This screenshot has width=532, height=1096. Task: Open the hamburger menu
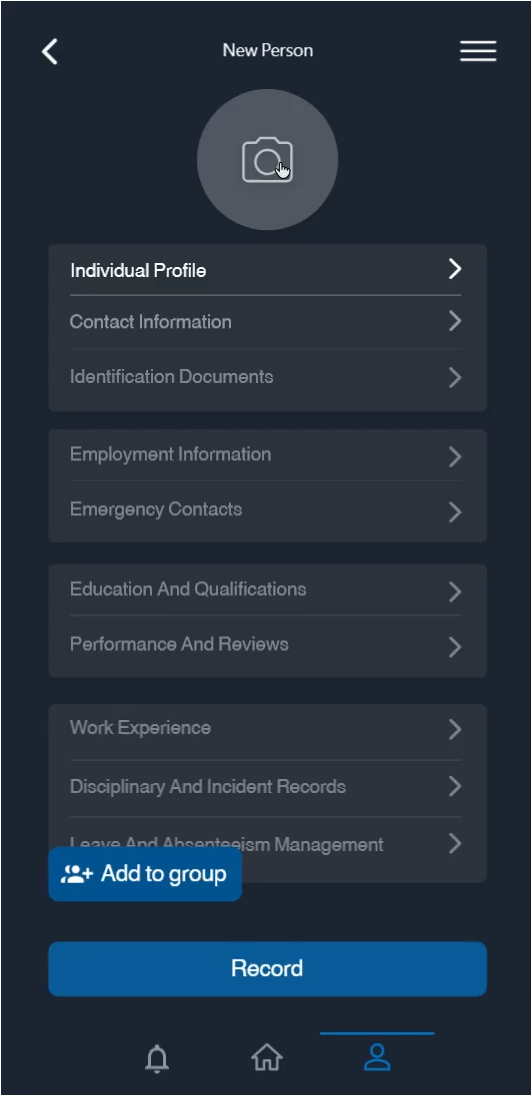[x=478, y=51]
